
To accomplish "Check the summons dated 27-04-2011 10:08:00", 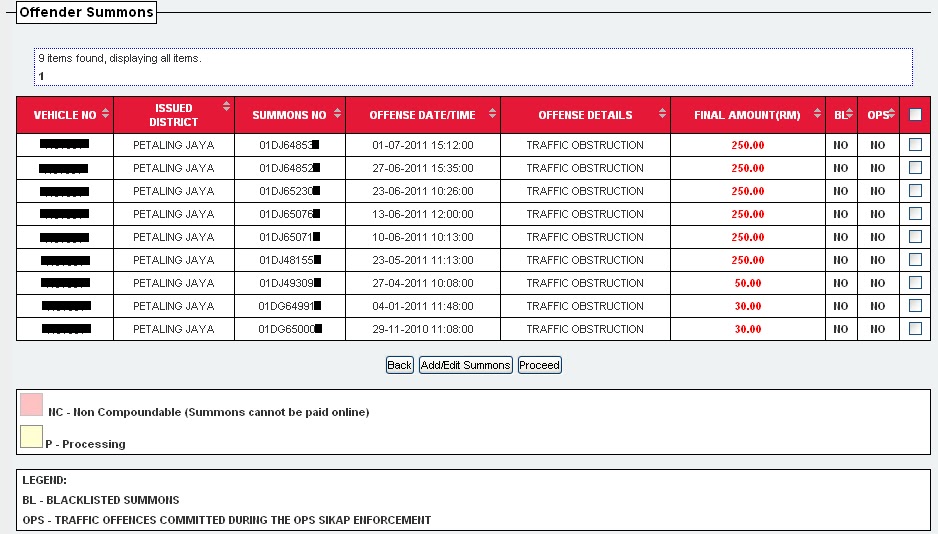I will 915,282.
